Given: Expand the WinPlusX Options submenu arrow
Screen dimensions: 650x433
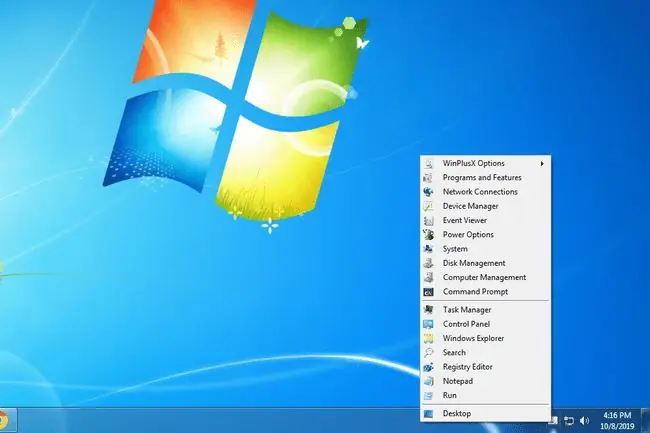Looking at the screenshot, I should coord(542,164).
